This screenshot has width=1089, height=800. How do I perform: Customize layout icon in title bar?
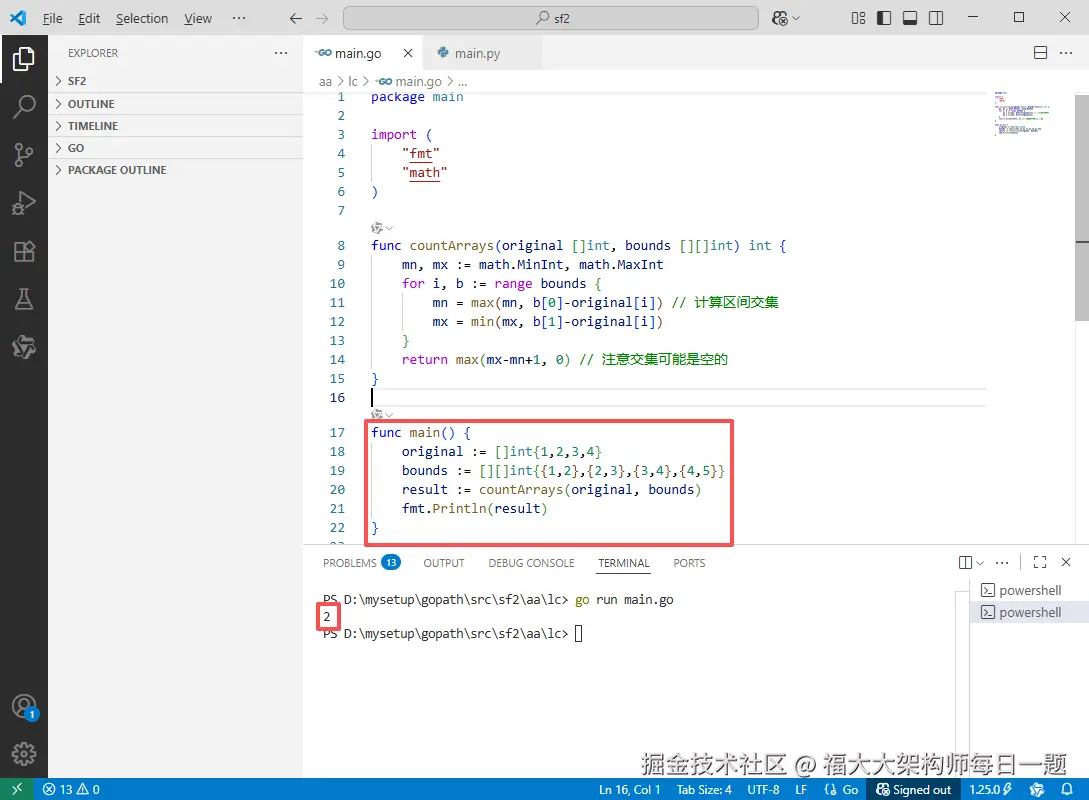[x=858, y=18]
